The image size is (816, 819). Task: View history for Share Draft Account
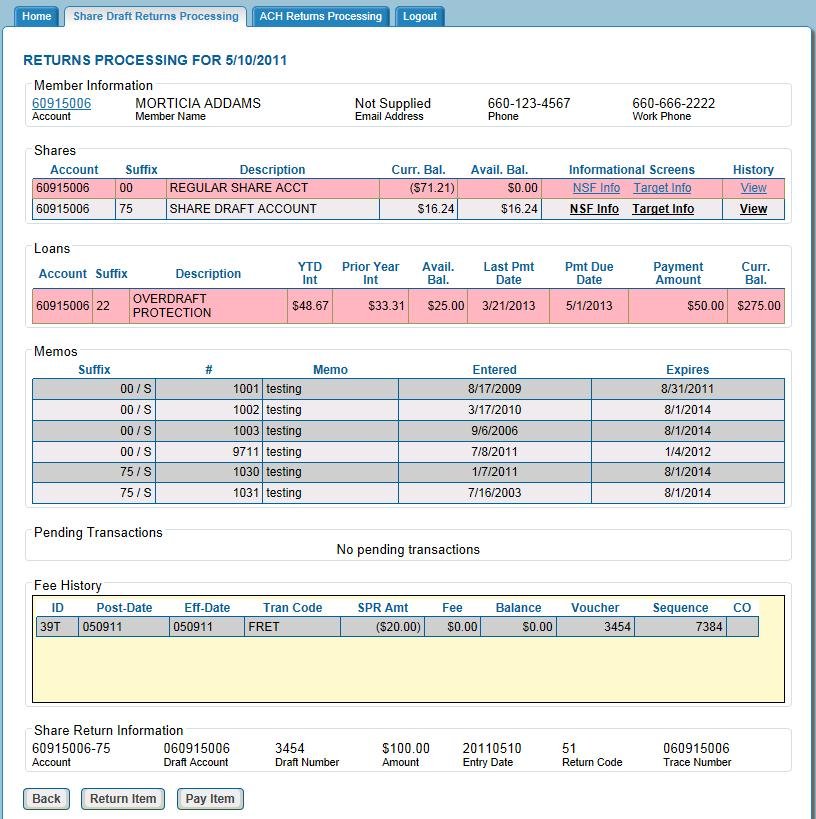[753, 209]
